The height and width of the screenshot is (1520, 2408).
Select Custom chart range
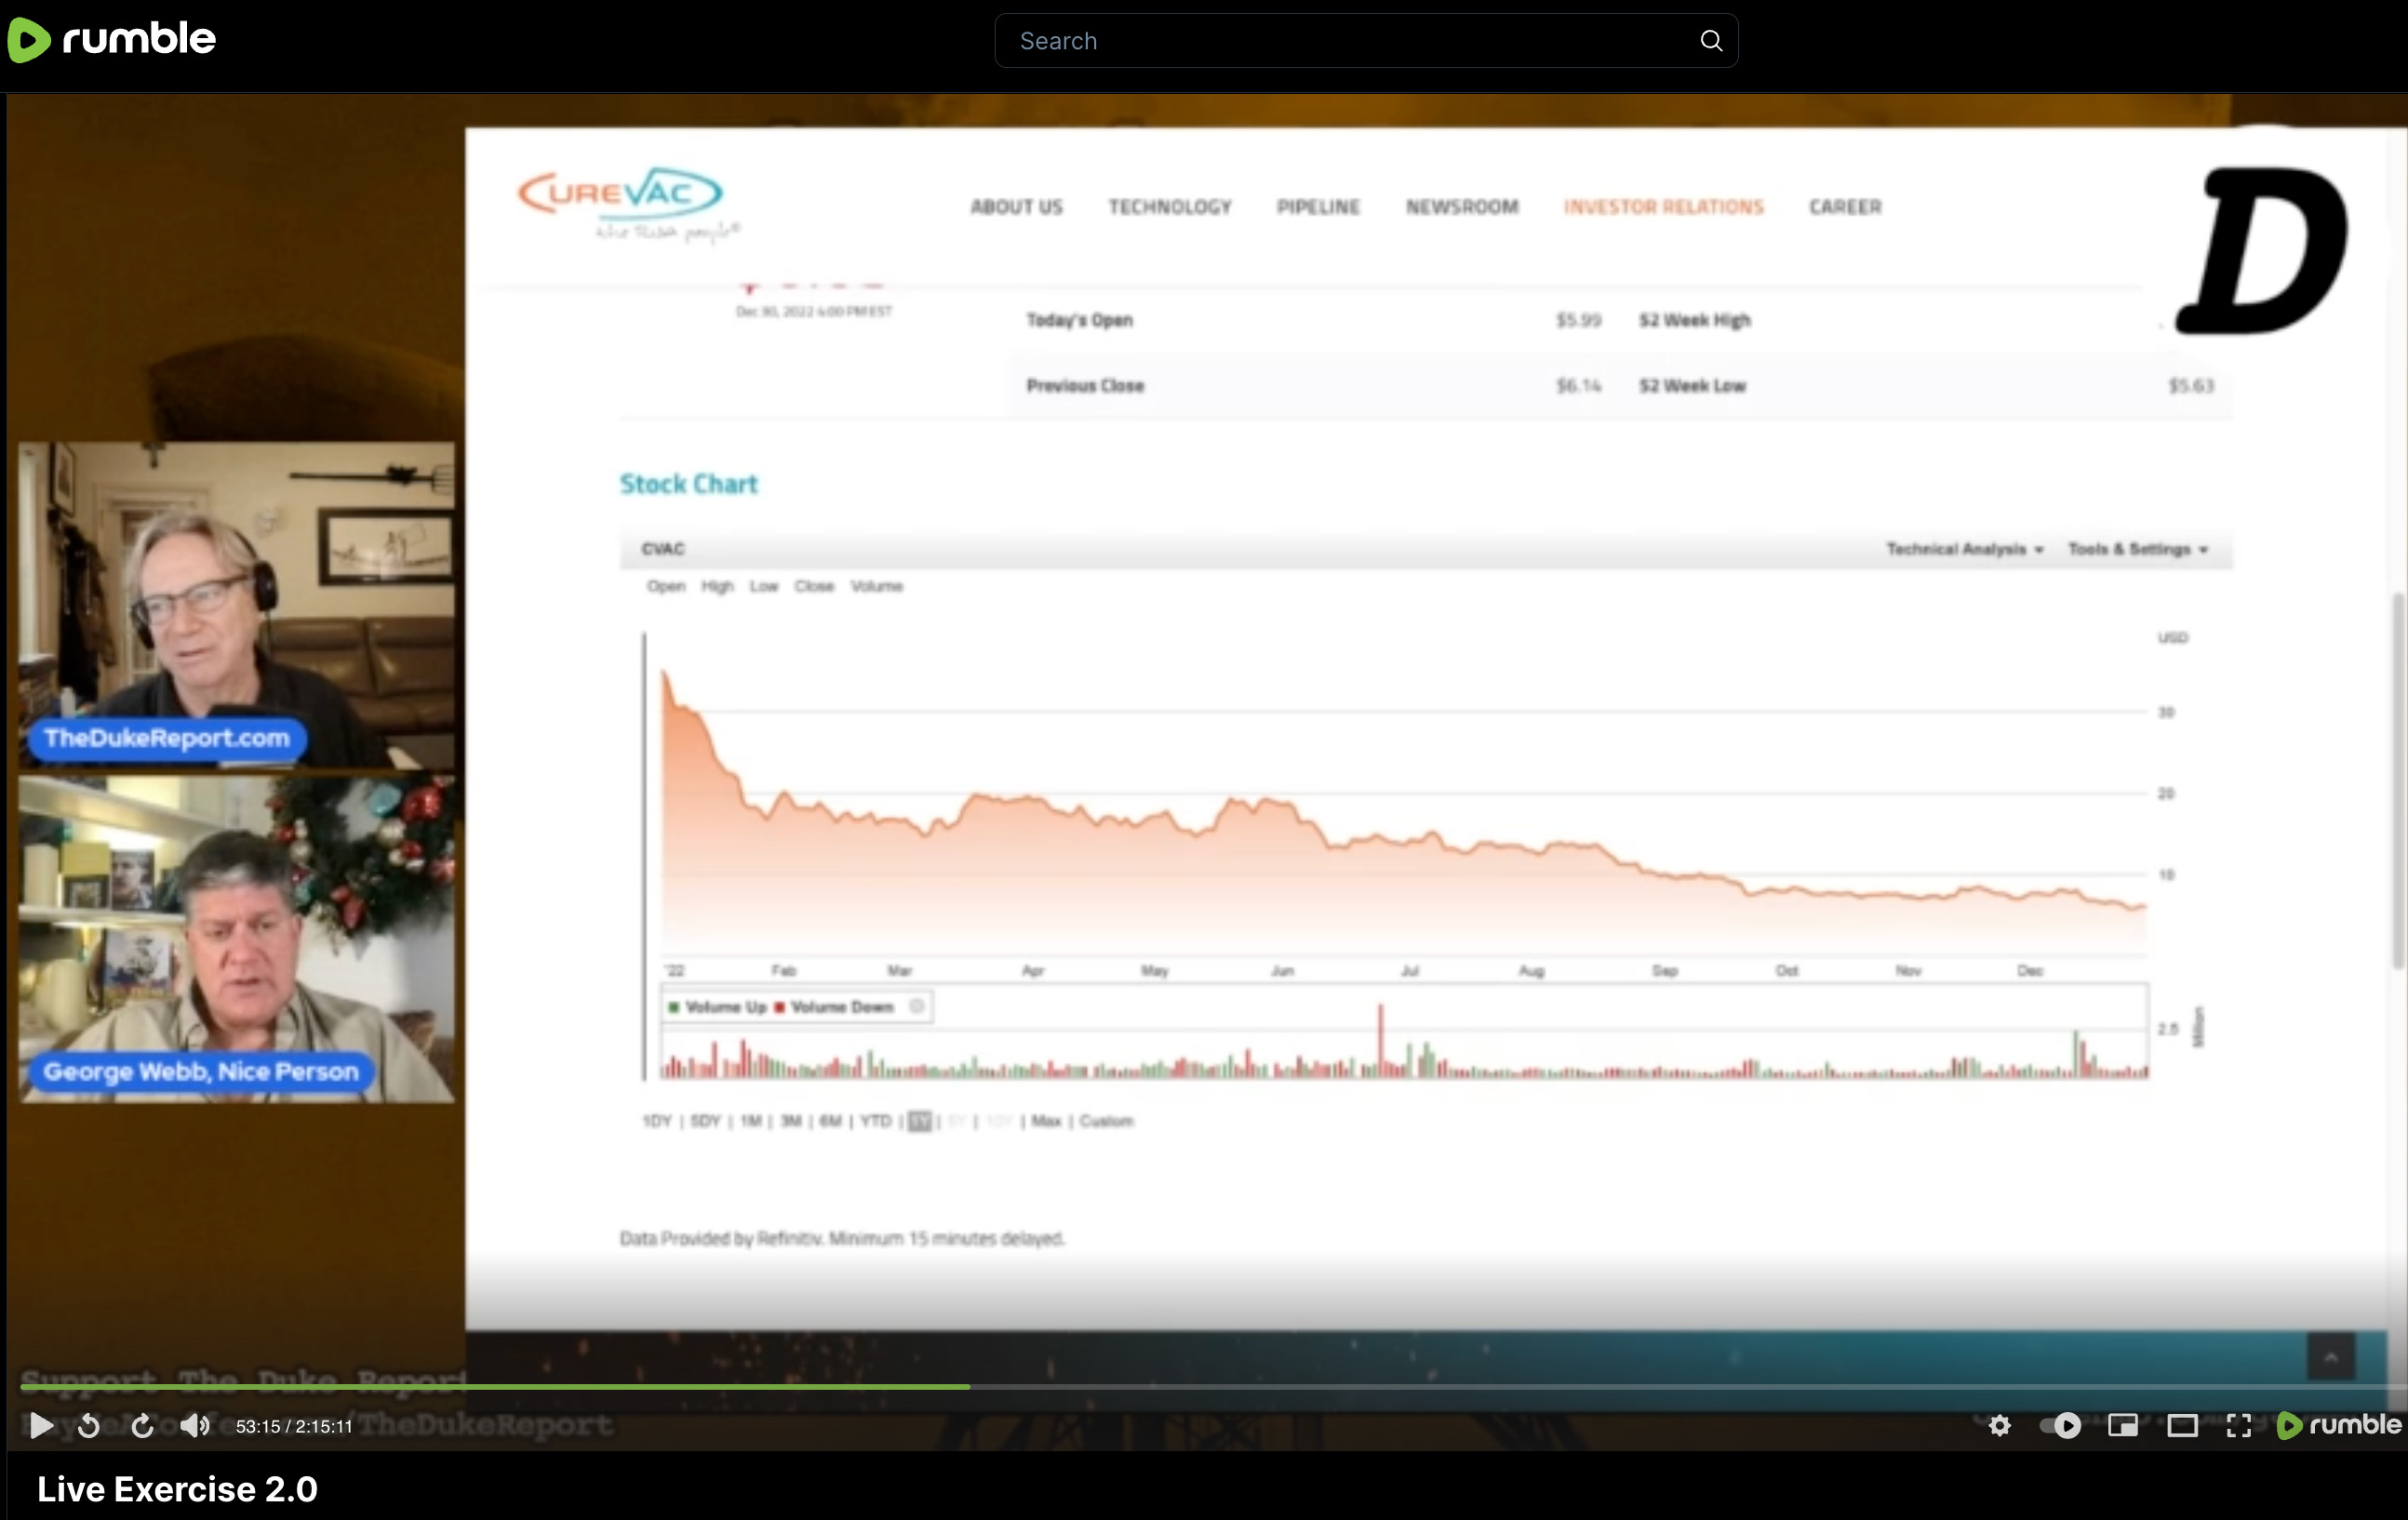pos(1106,1121)
